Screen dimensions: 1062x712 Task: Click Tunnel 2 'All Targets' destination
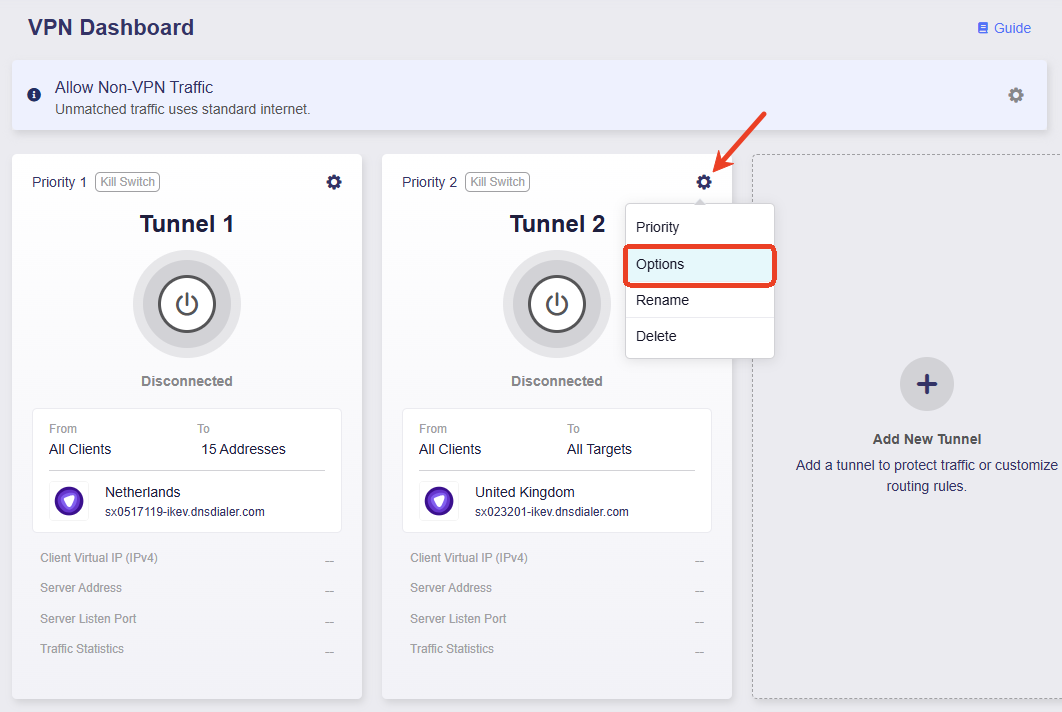tap(599, 449)
